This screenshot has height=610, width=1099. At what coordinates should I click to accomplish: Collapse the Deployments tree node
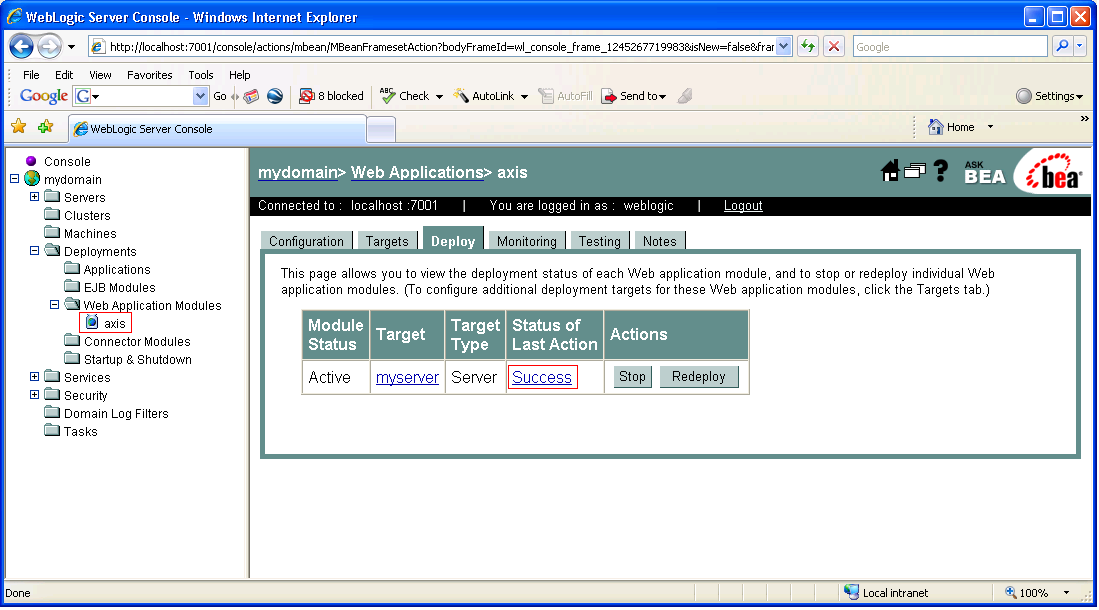pyautogui.click(x=34, y=250)
